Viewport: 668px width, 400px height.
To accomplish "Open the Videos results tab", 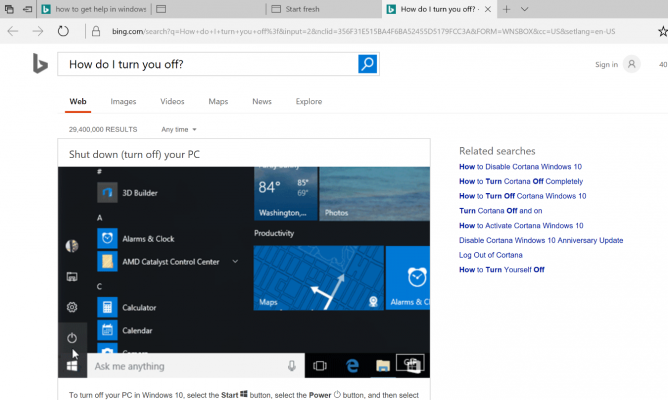I will [172, 101].
